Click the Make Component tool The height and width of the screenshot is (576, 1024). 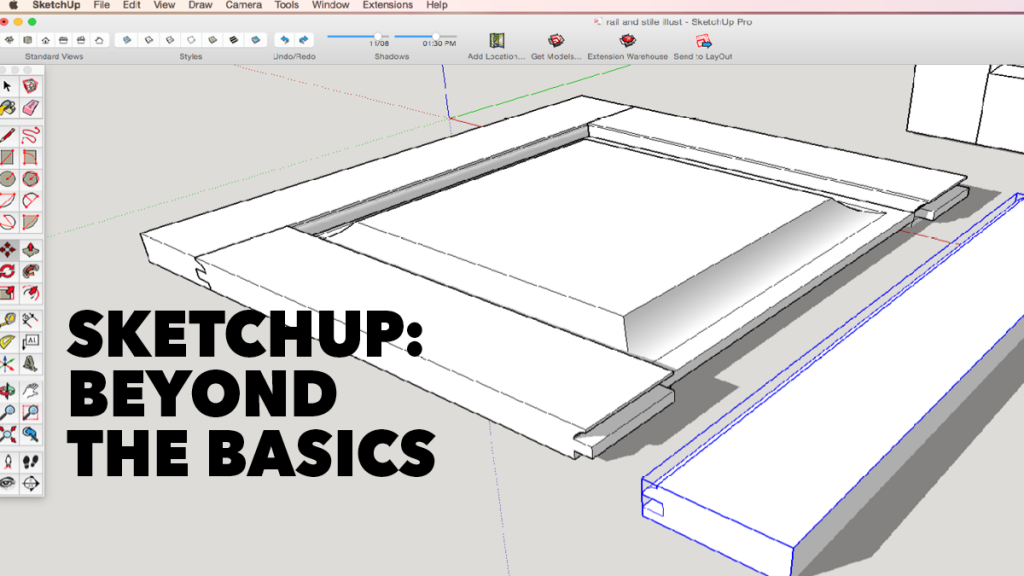point(30,86)
